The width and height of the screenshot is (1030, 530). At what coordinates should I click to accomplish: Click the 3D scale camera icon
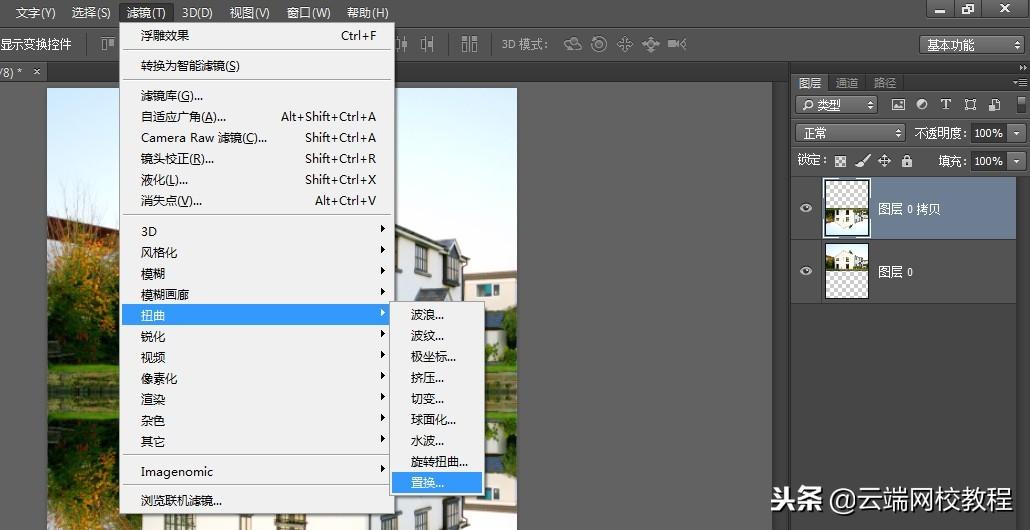coord(677,44)
